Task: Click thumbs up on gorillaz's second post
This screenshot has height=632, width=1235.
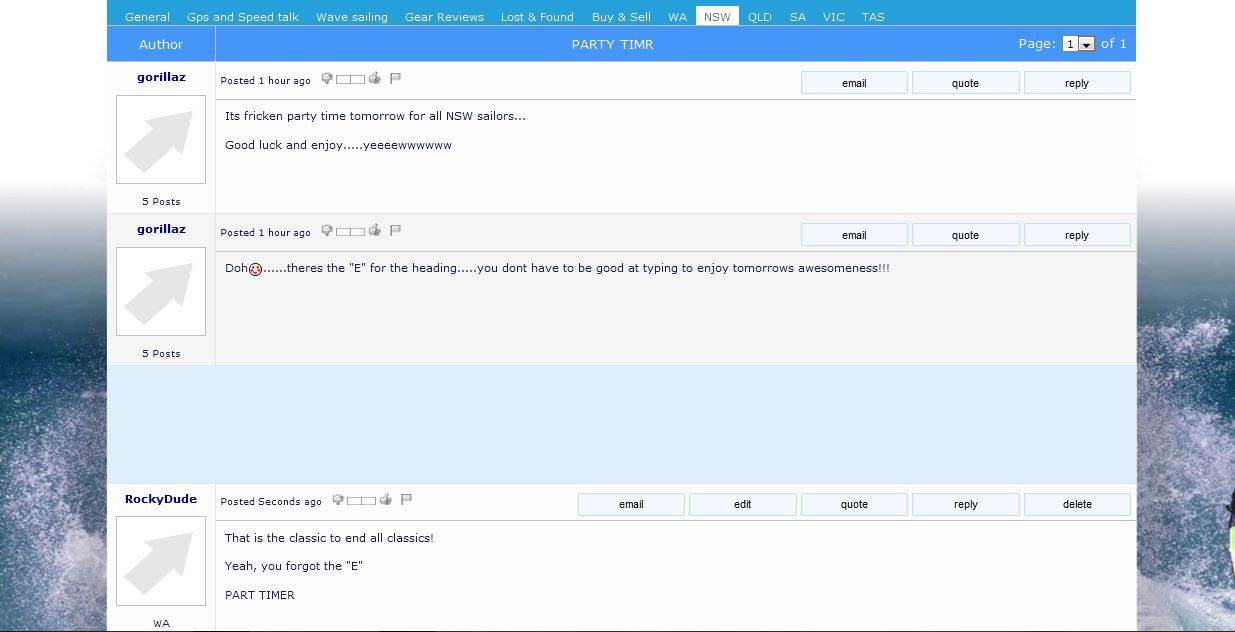Action: [x=375, y=231]
